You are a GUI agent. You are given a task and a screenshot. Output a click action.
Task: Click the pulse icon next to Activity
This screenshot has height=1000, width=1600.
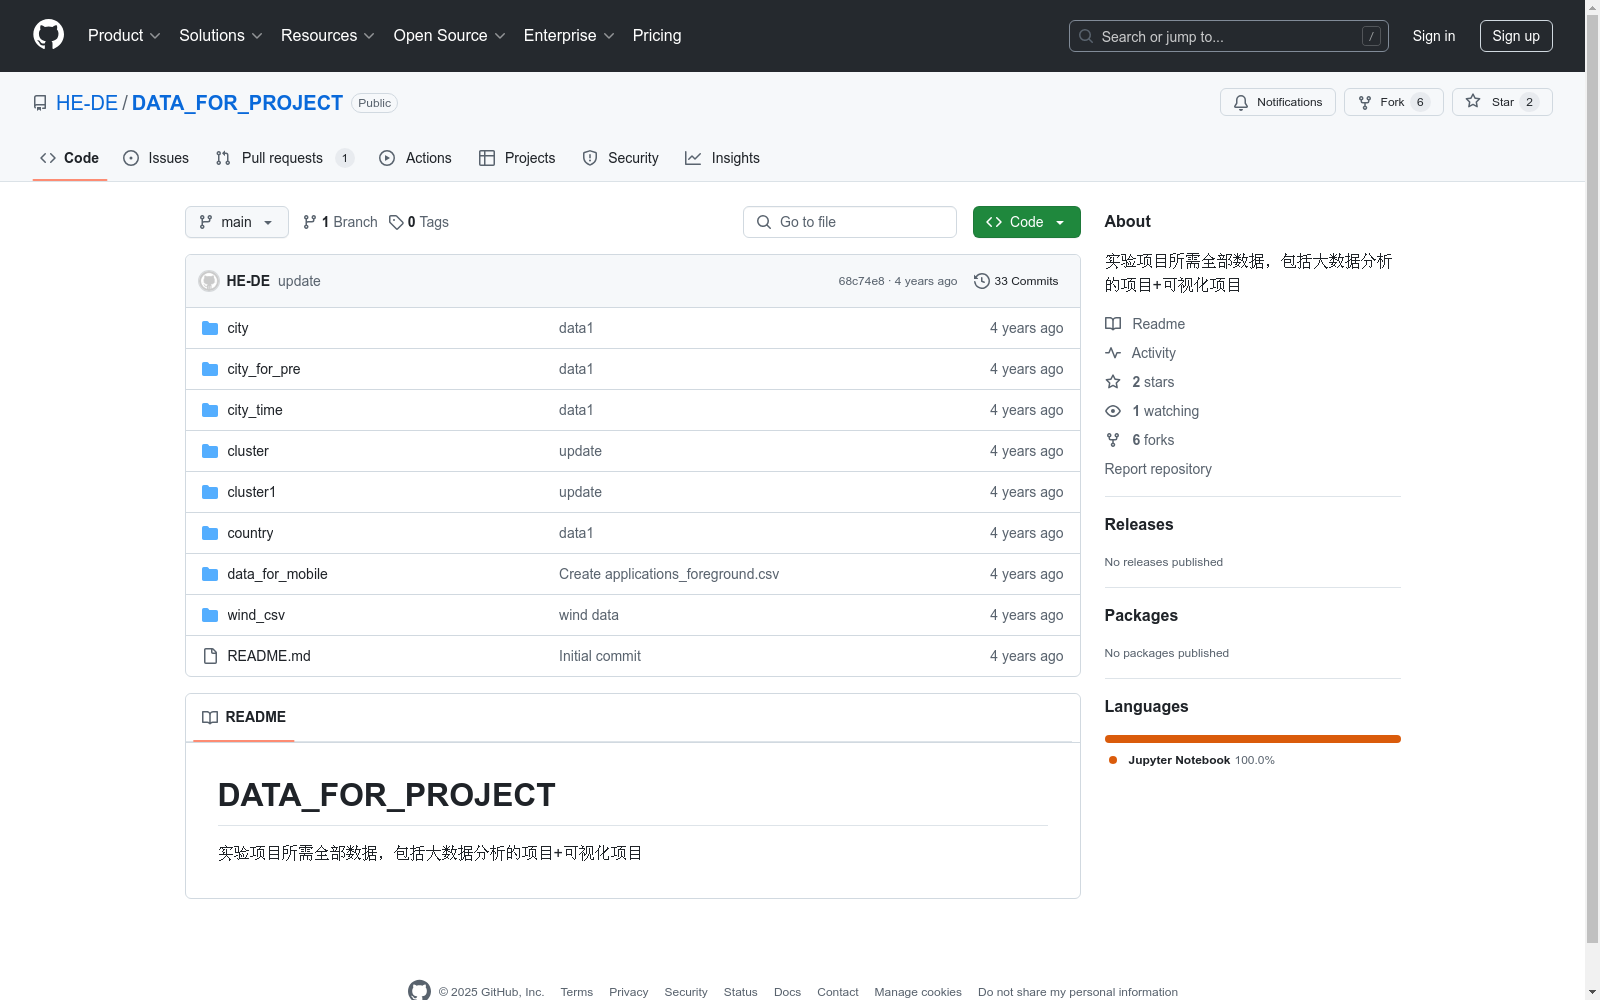1113,353
